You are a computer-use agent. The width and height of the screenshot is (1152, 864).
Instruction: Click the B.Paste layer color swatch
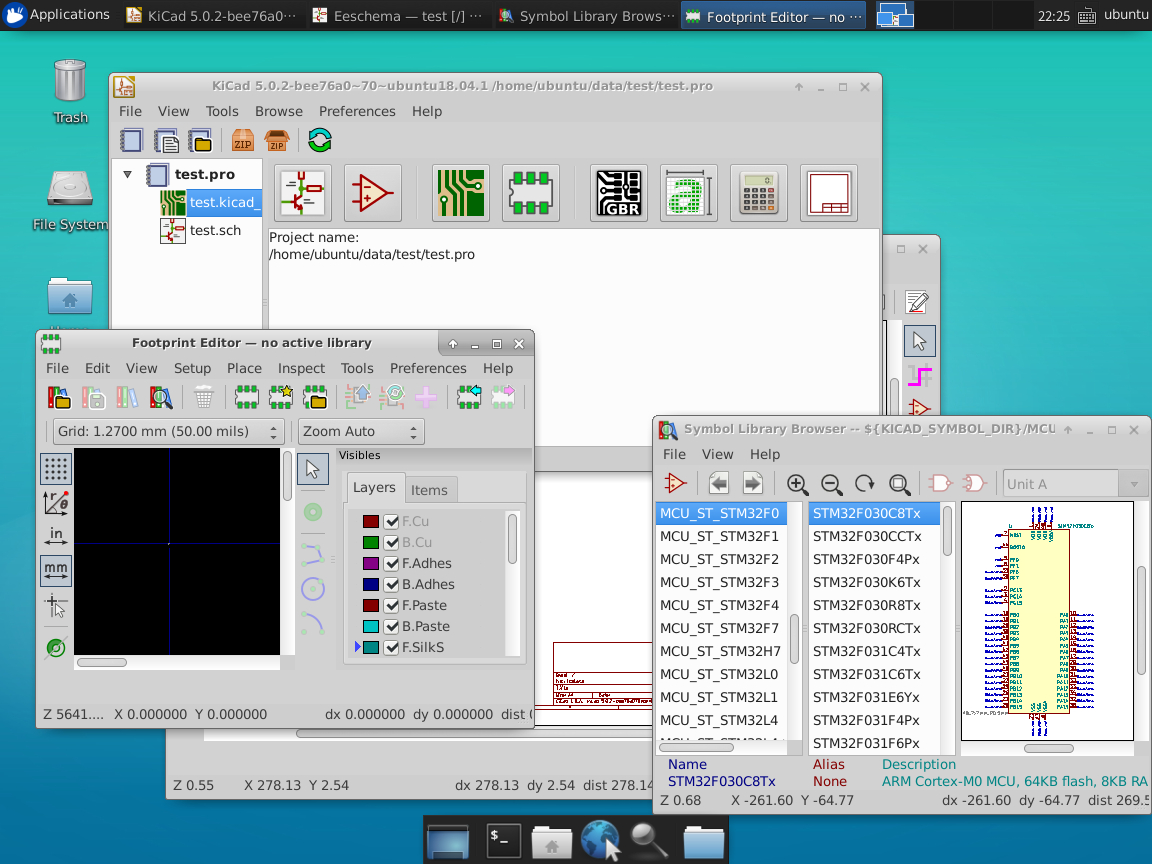pos(371,627)
